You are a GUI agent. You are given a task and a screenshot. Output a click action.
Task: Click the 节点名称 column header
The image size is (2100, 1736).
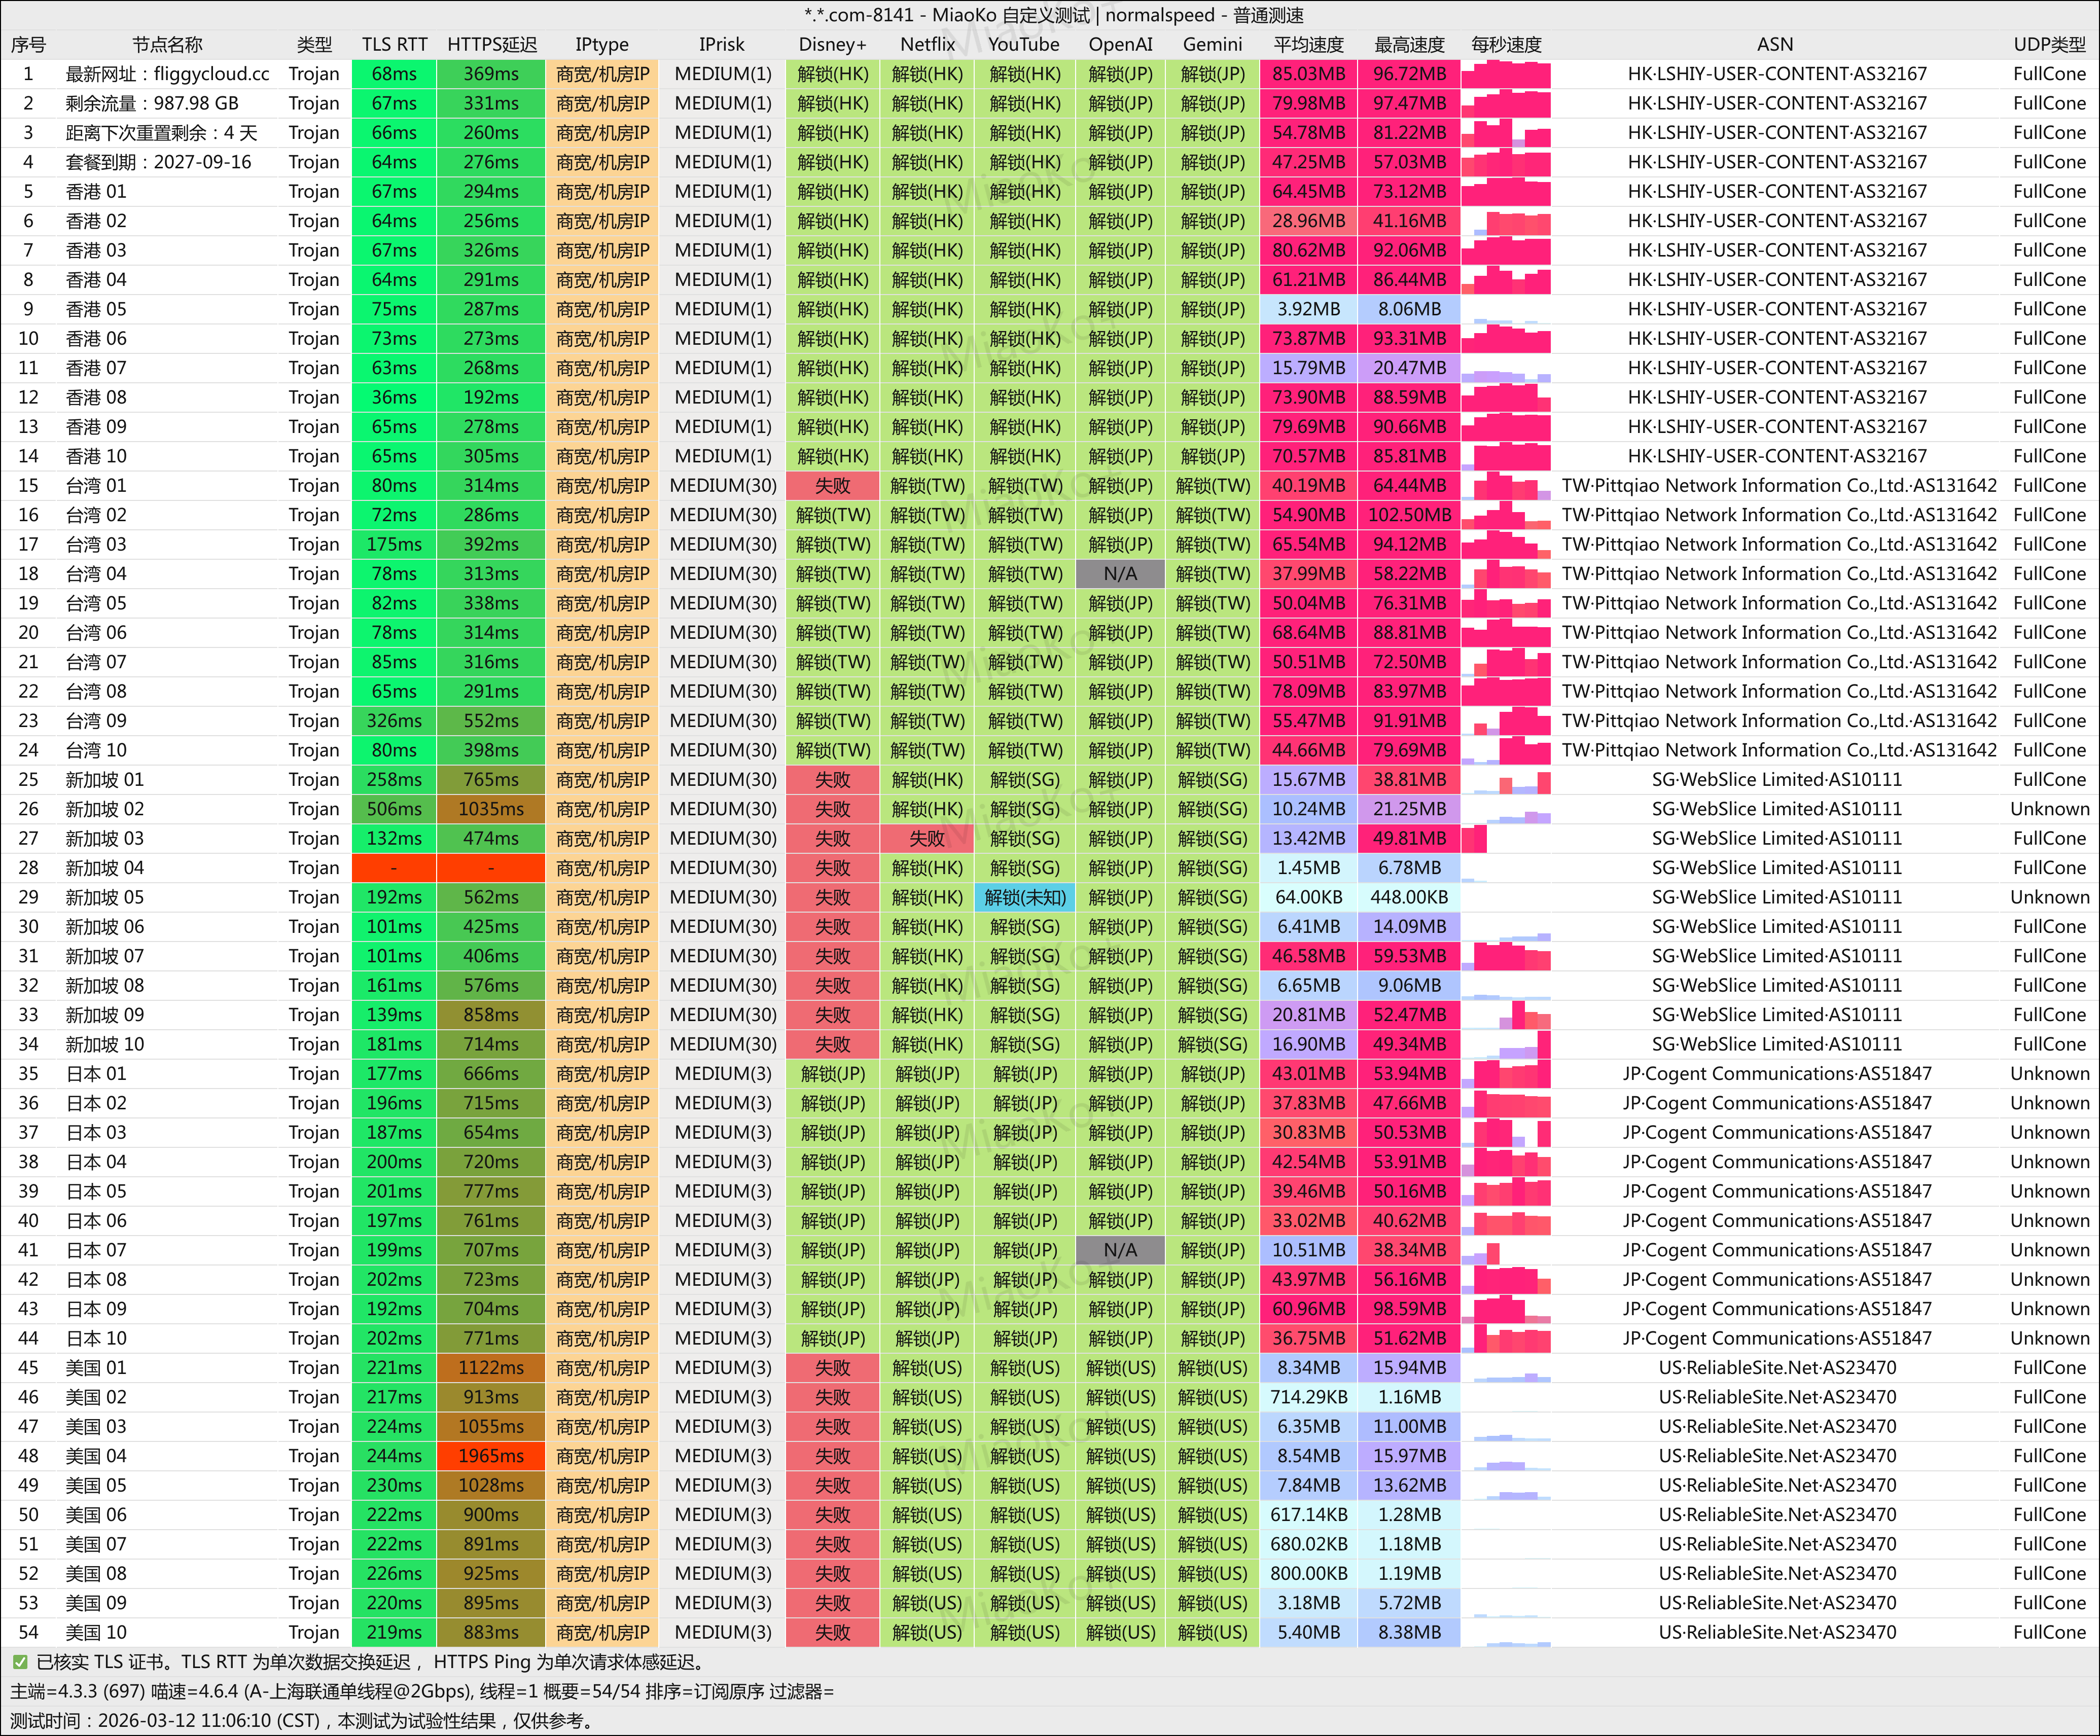[x=167, y=45]
